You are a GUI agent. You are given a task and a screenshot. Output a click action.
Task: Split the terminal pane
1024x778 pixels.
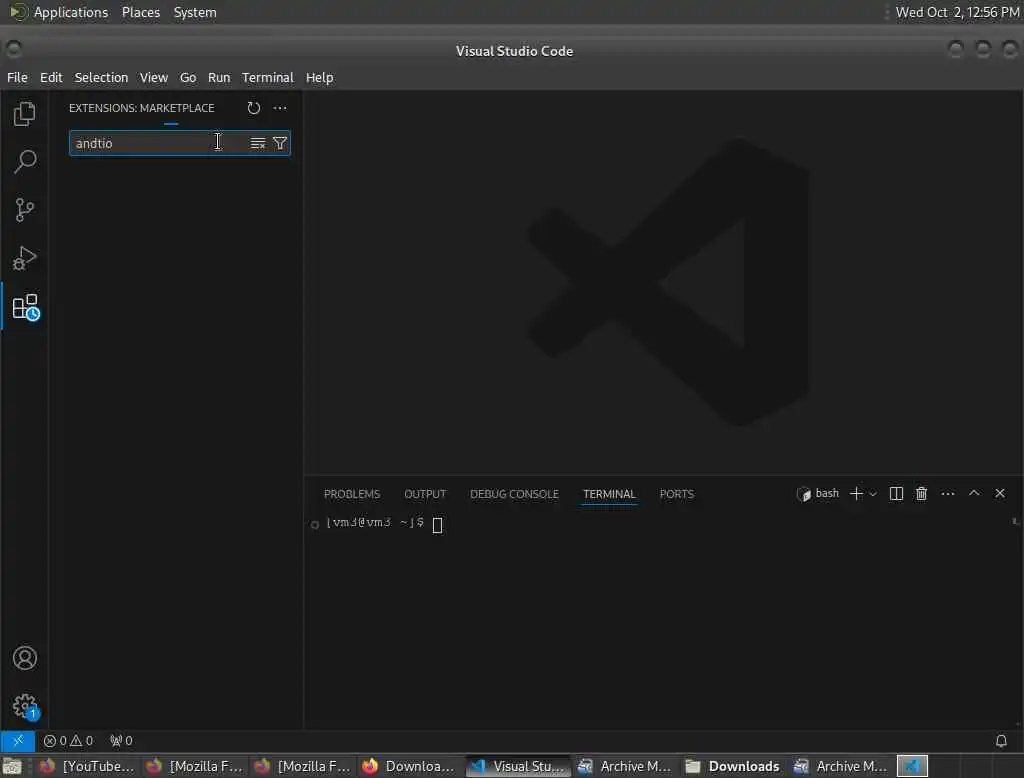[896, 494]
